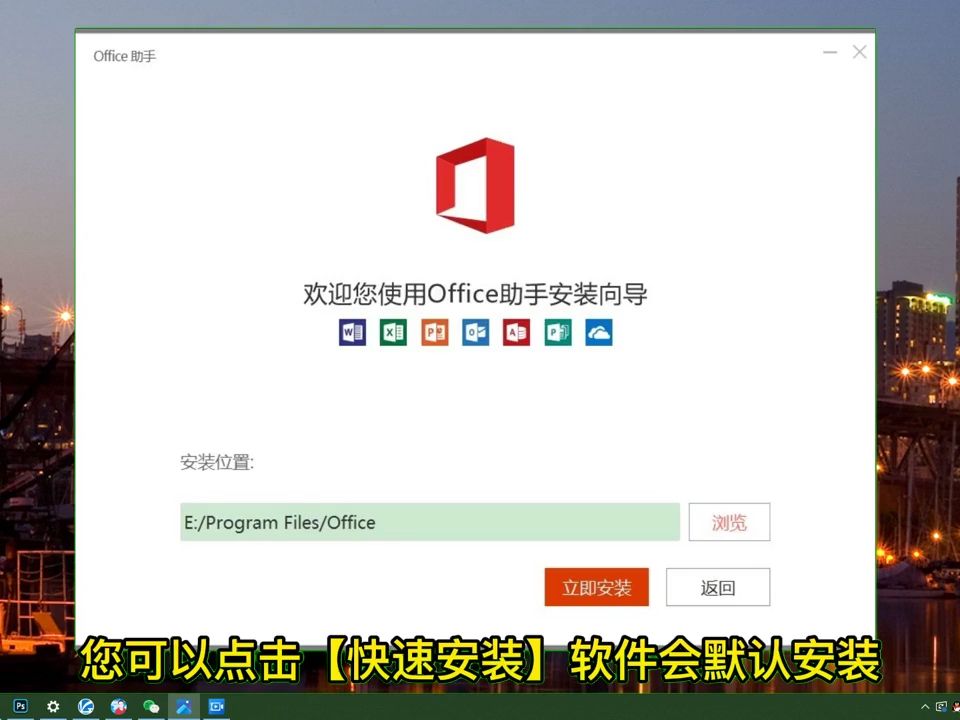Screen dimensions: 960x720
Task: Click the install path input field
Action: point(430,522)
